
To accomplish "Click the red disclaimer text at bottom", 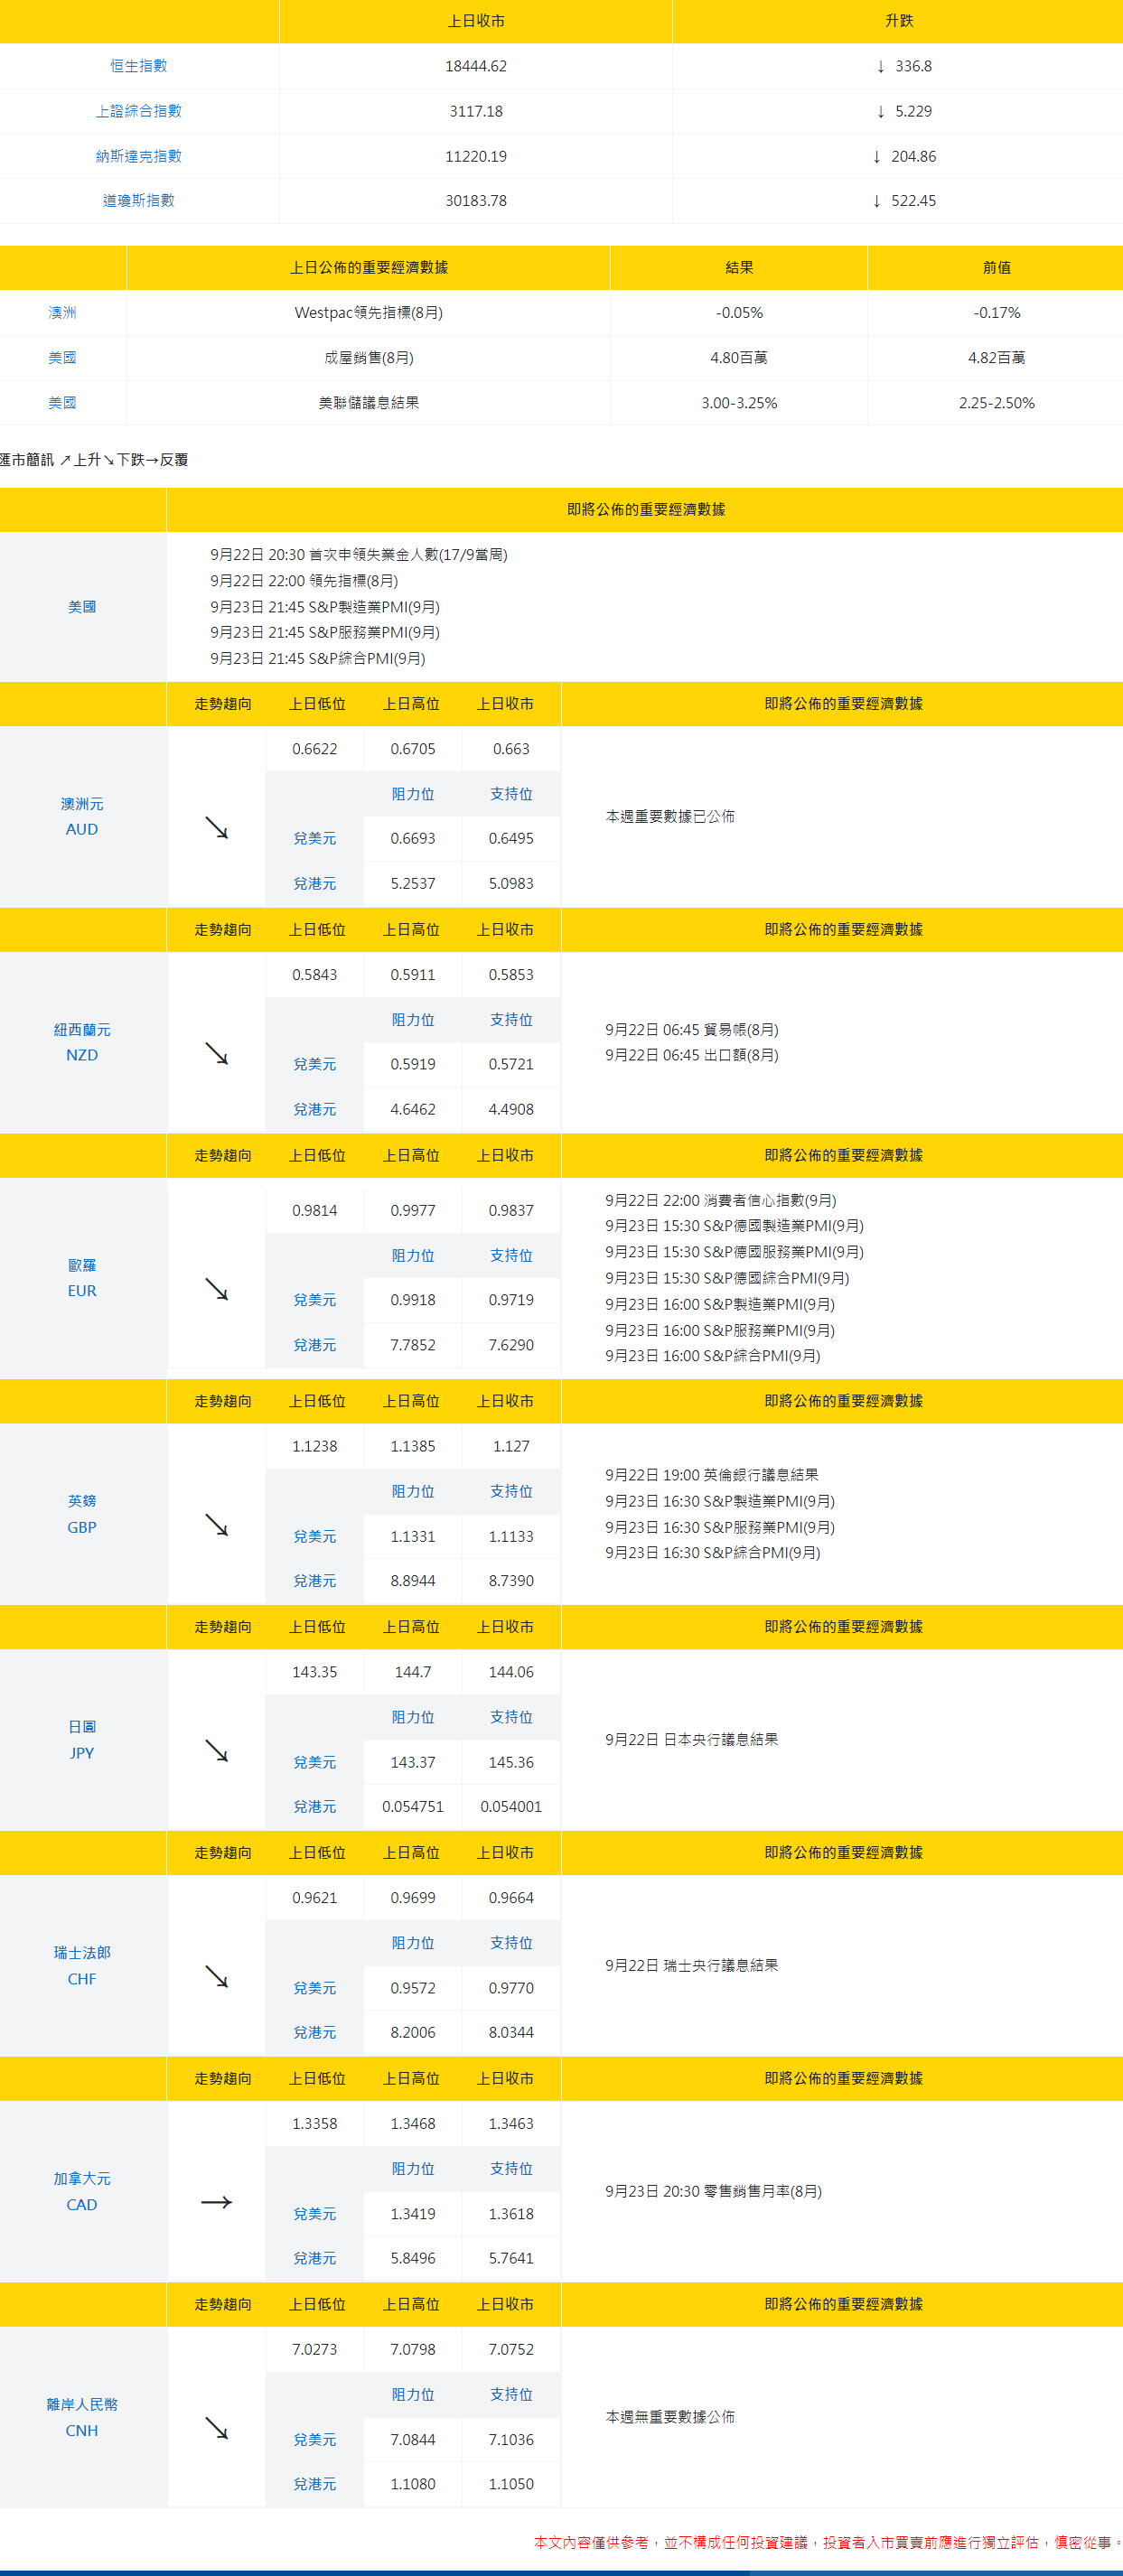I will point(828,2542).
